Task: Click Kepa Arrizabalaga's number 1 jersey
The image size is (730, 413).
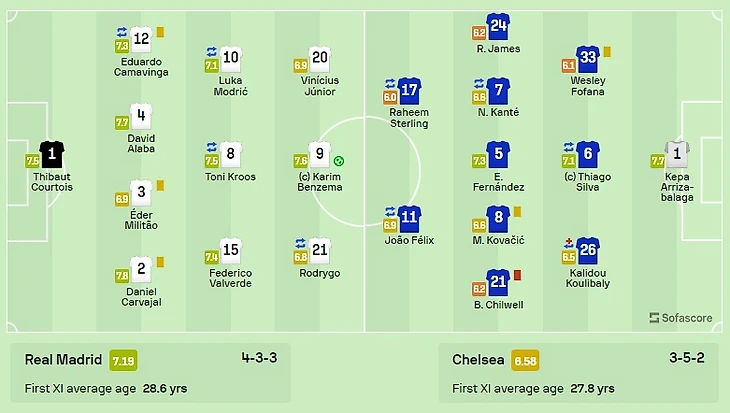Action: click(x=680, y=153)
